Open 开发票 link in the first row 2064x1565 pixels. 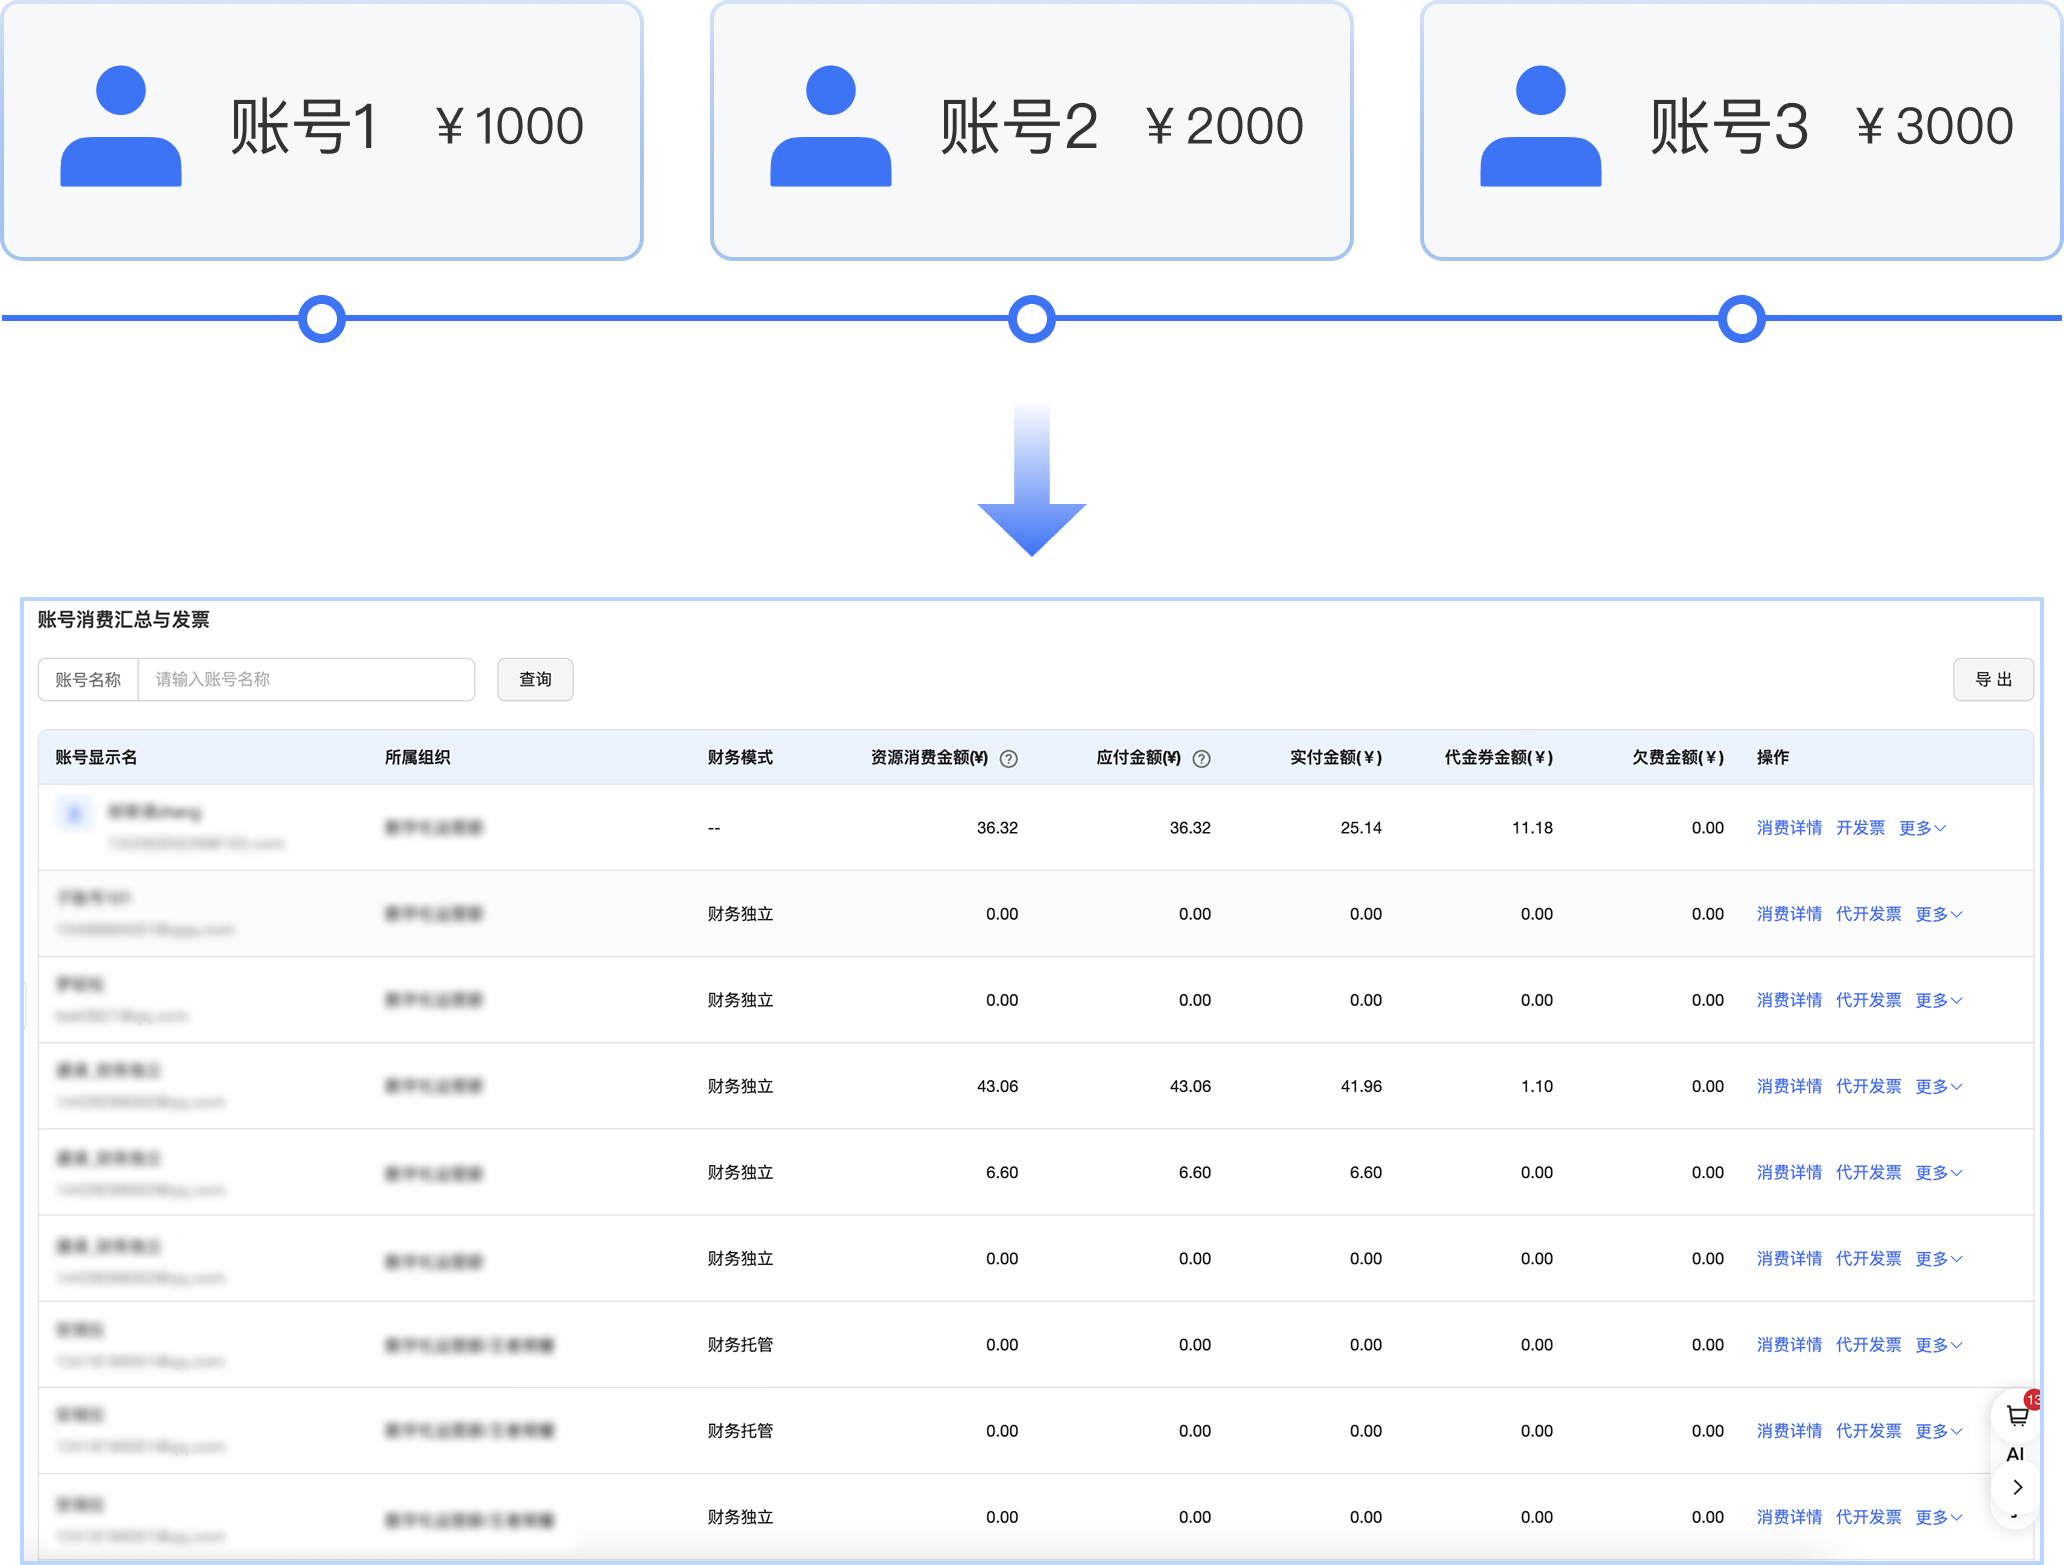(x=1860, y=828)
